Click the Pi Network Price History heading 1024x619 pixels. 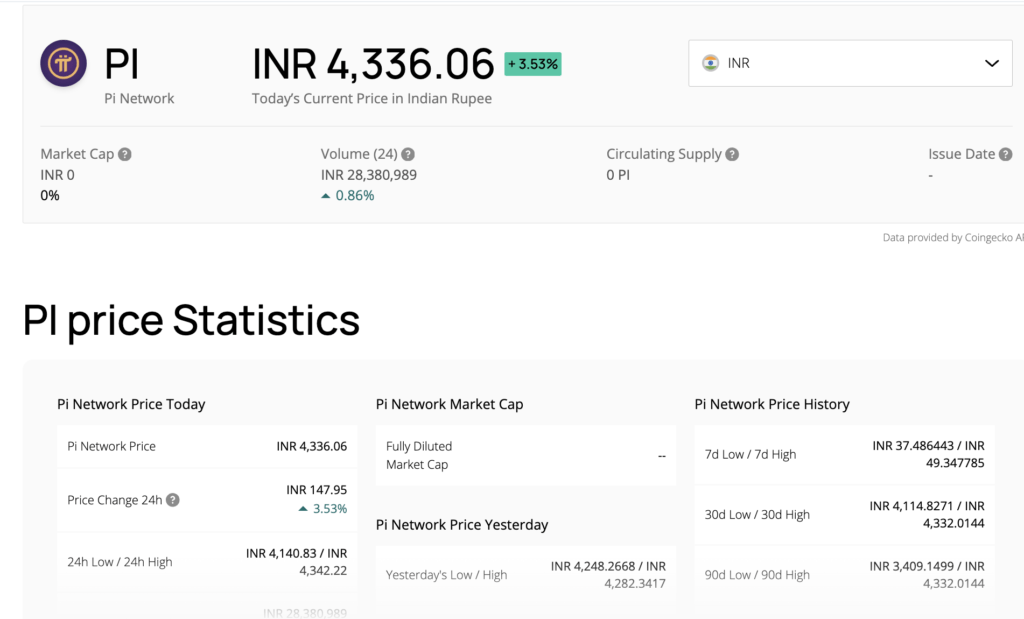(x=772, y=404)
